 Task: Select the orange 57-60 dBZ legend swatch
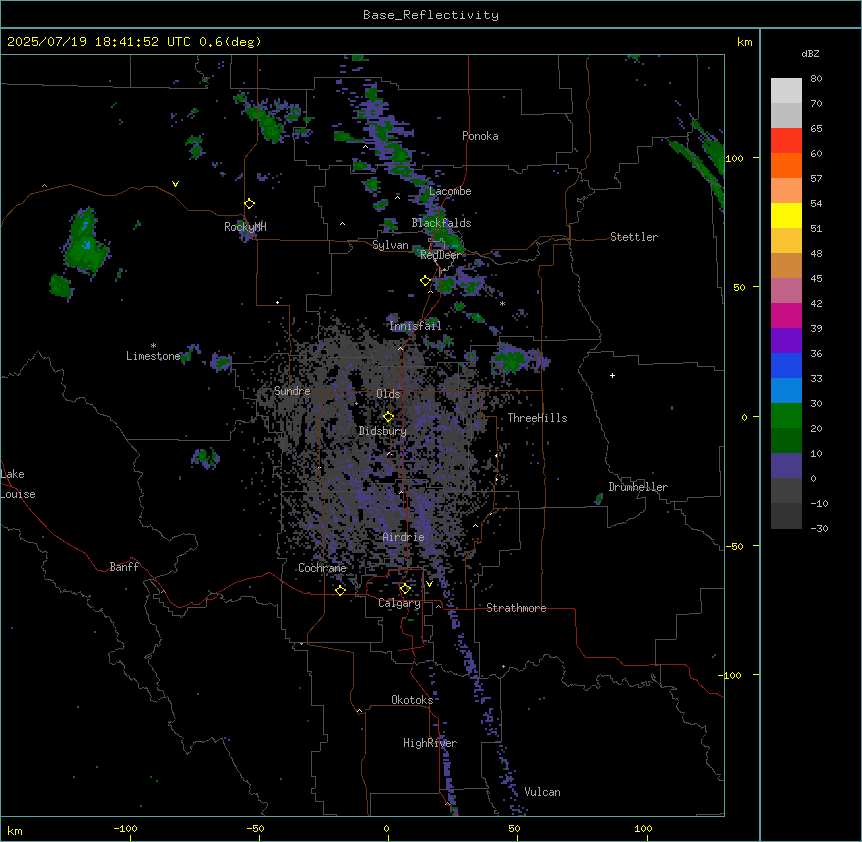pyautogui.click(x=786, y=165)
